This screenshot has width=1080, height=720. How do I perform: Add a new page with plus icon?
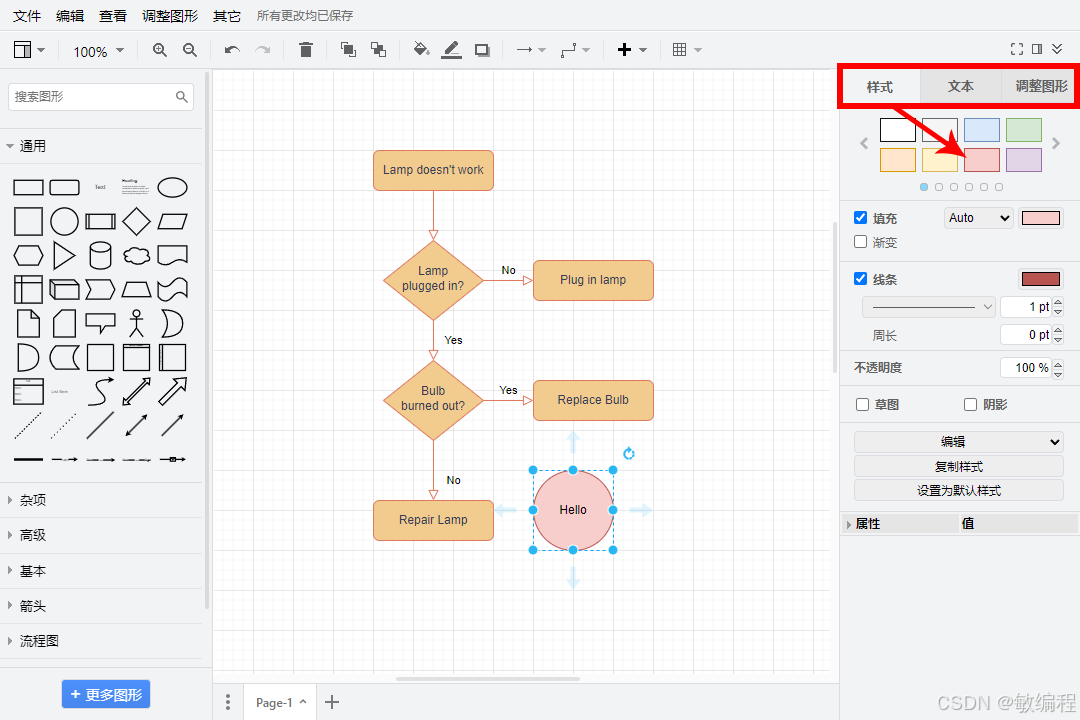tap(332, 702)
